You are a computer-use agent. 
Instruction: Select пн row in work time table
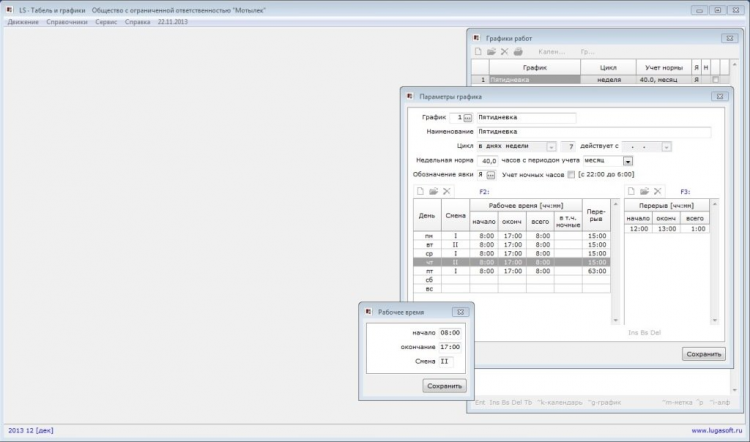[x=512, y=236]
